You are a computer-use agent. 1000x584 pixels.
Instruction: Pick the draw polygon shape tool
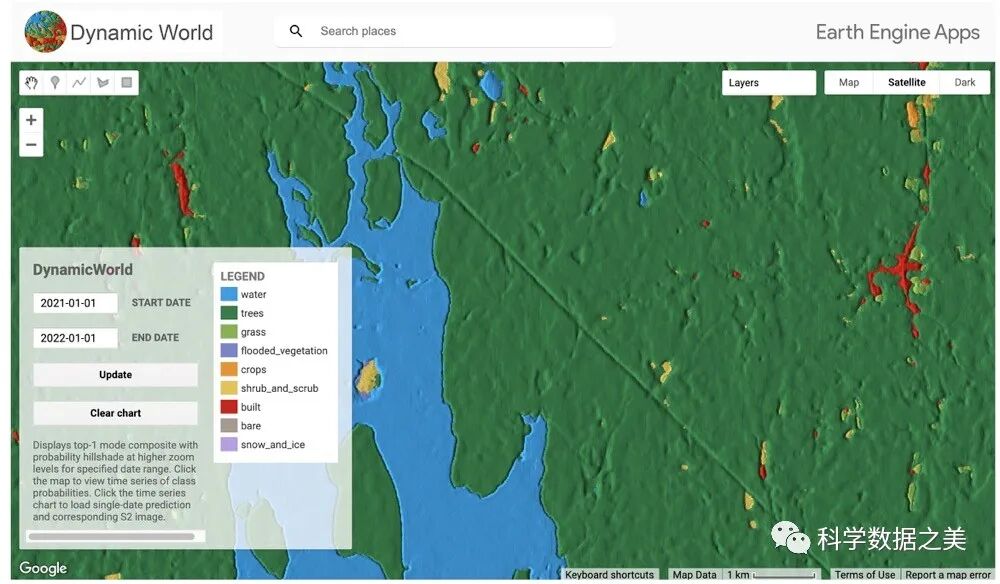(103, 83)
